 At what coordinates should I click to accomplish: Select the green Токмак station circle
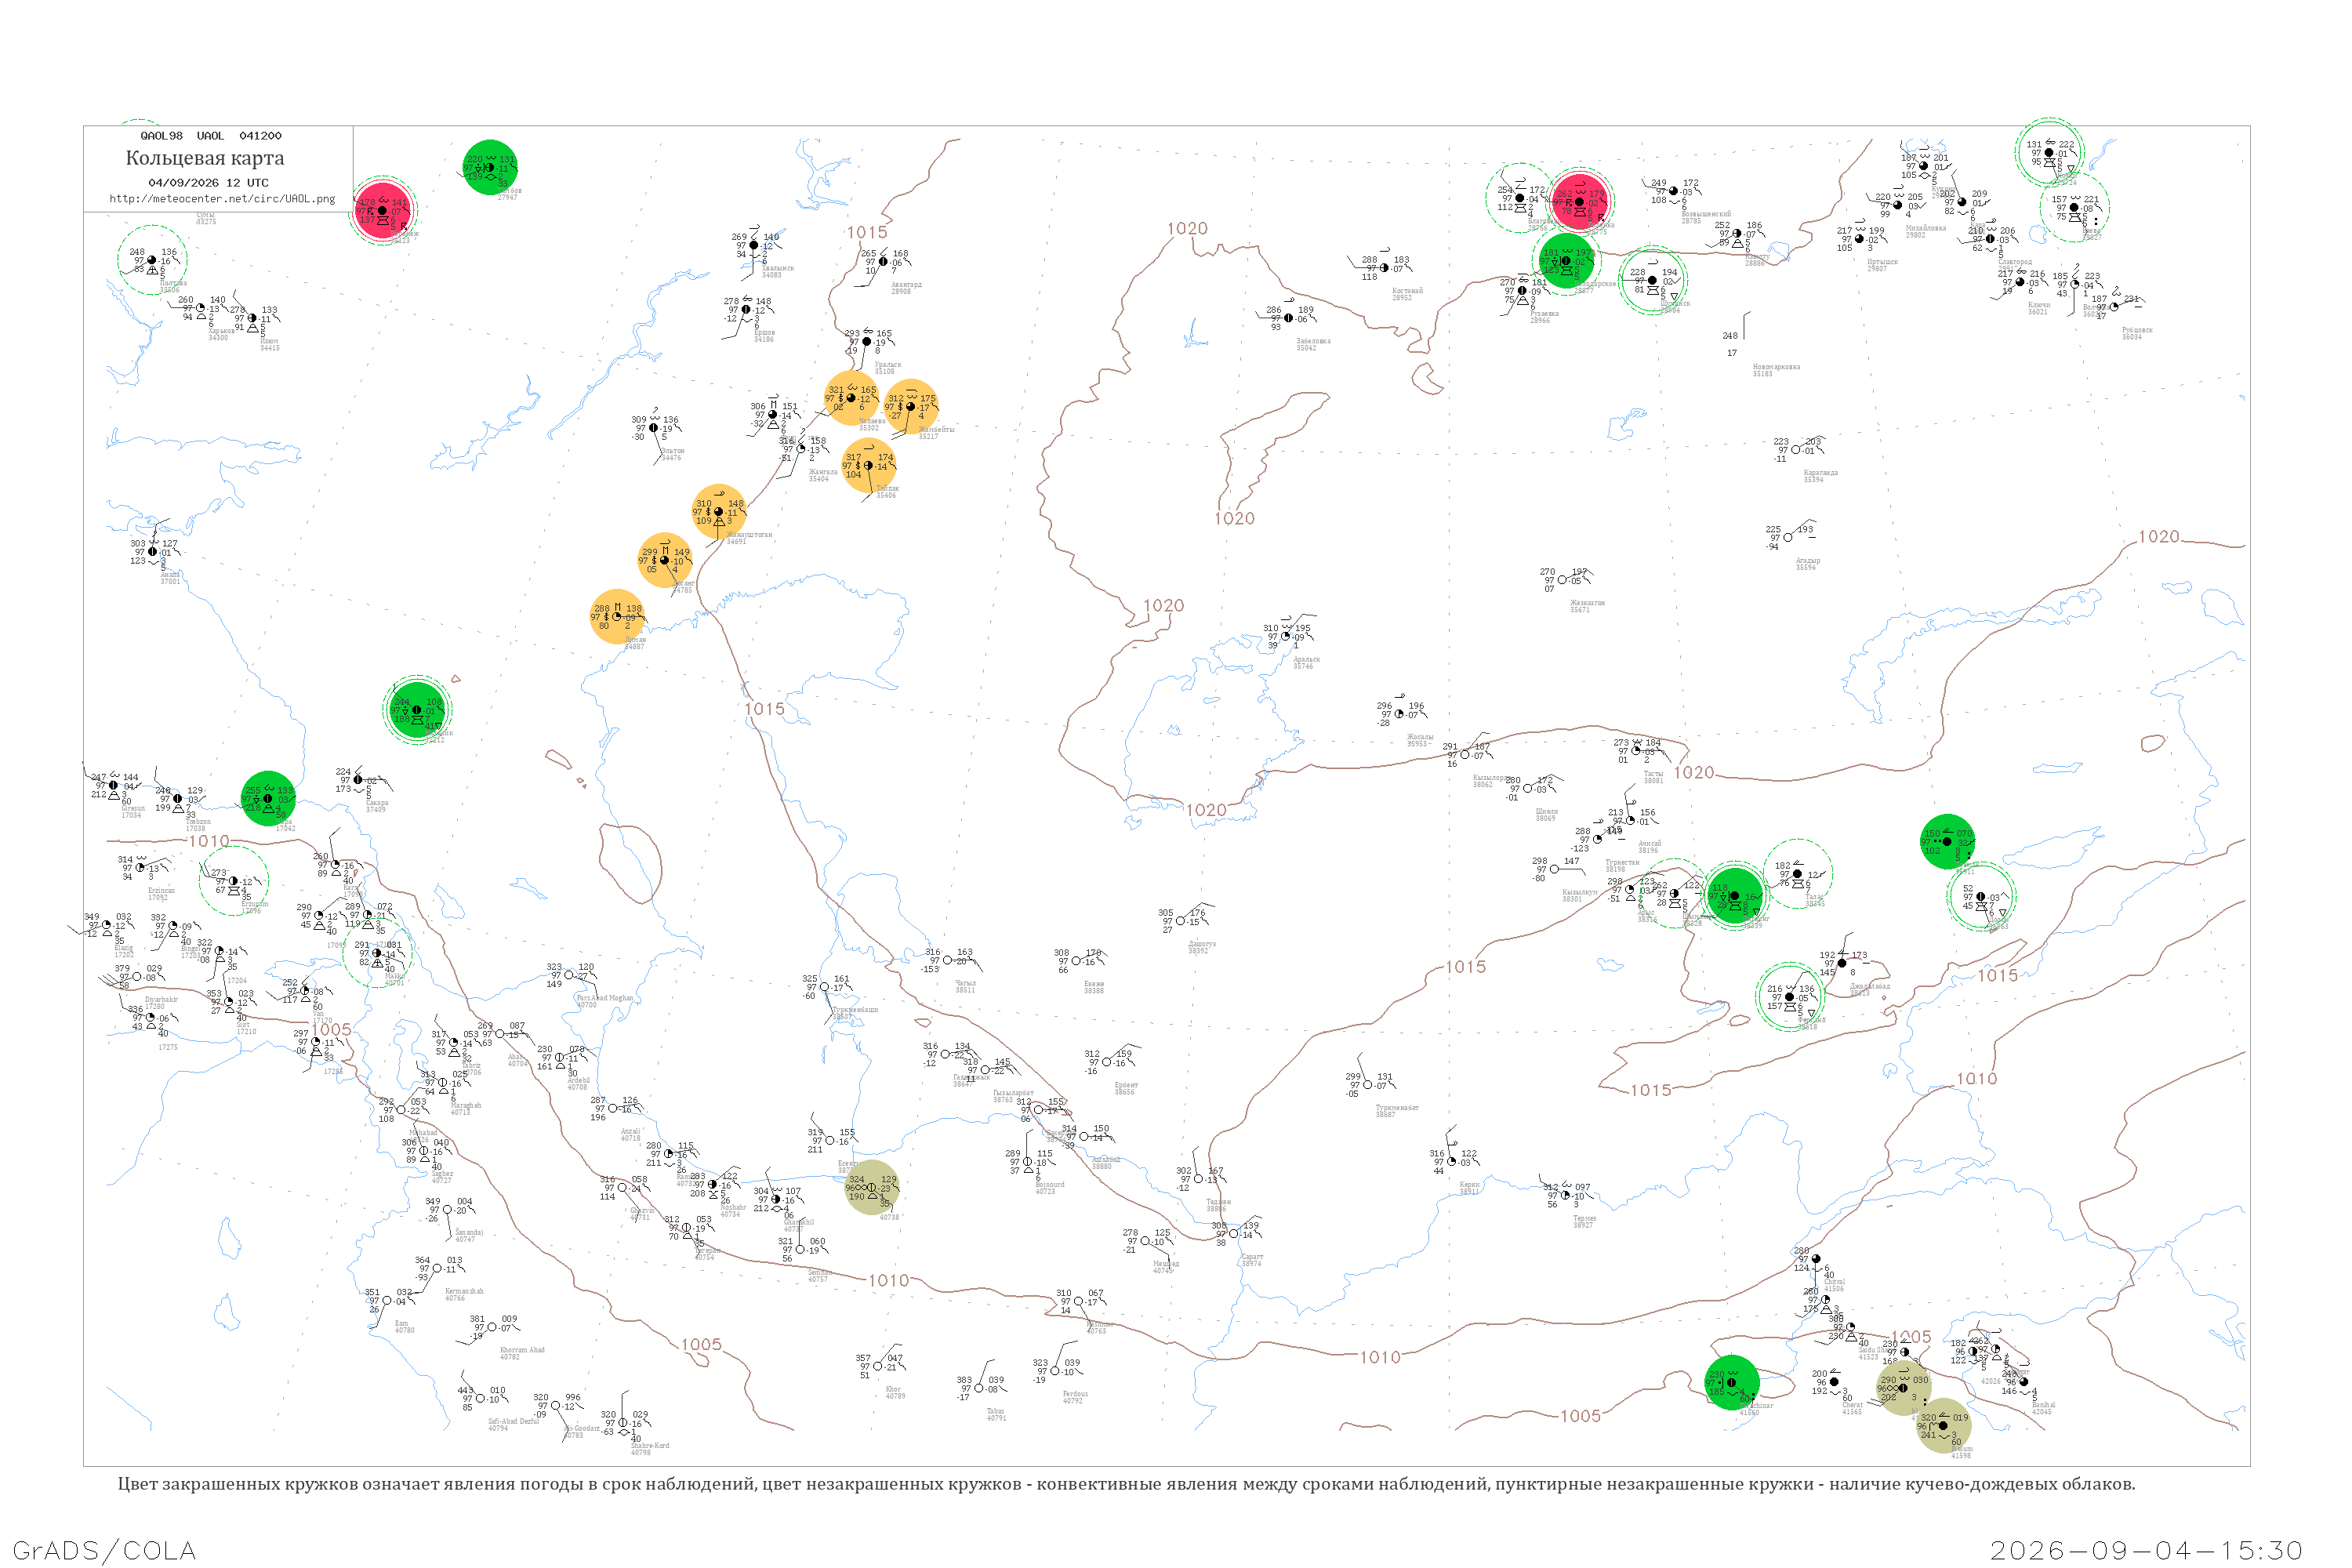(x=1948, y=842)
